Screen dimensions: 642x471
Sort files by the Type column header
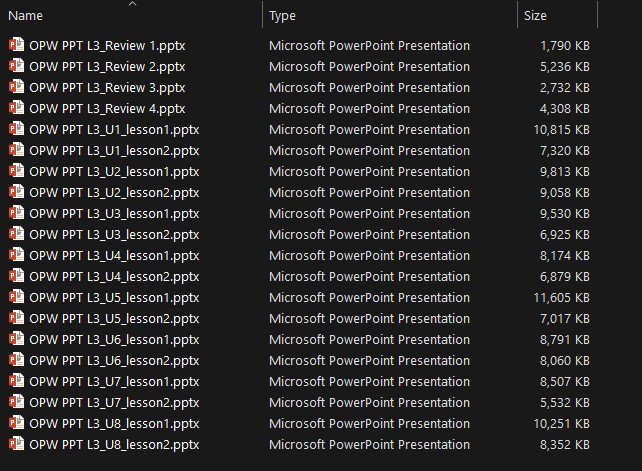[282, 16]
